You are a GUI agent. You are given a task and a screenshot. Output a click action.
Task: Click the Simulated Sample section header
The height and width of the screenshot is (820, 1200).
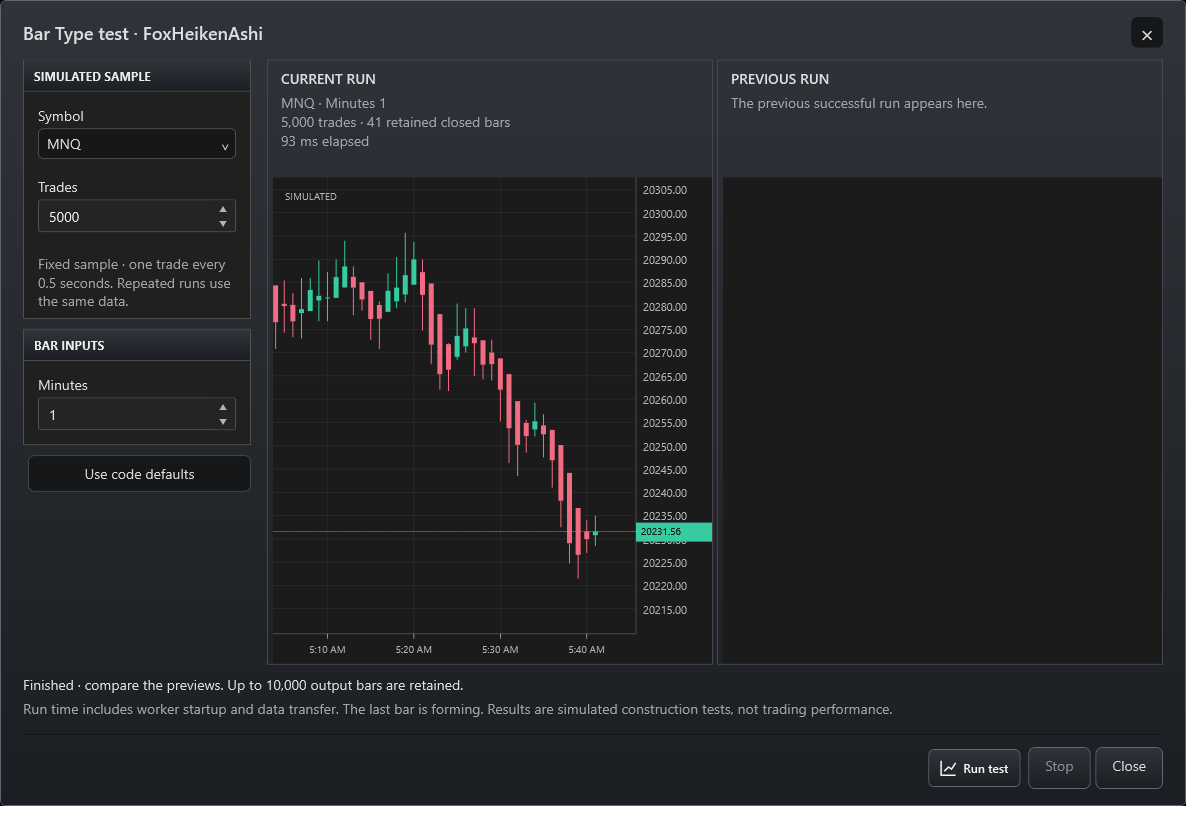[x=137, y=76]
